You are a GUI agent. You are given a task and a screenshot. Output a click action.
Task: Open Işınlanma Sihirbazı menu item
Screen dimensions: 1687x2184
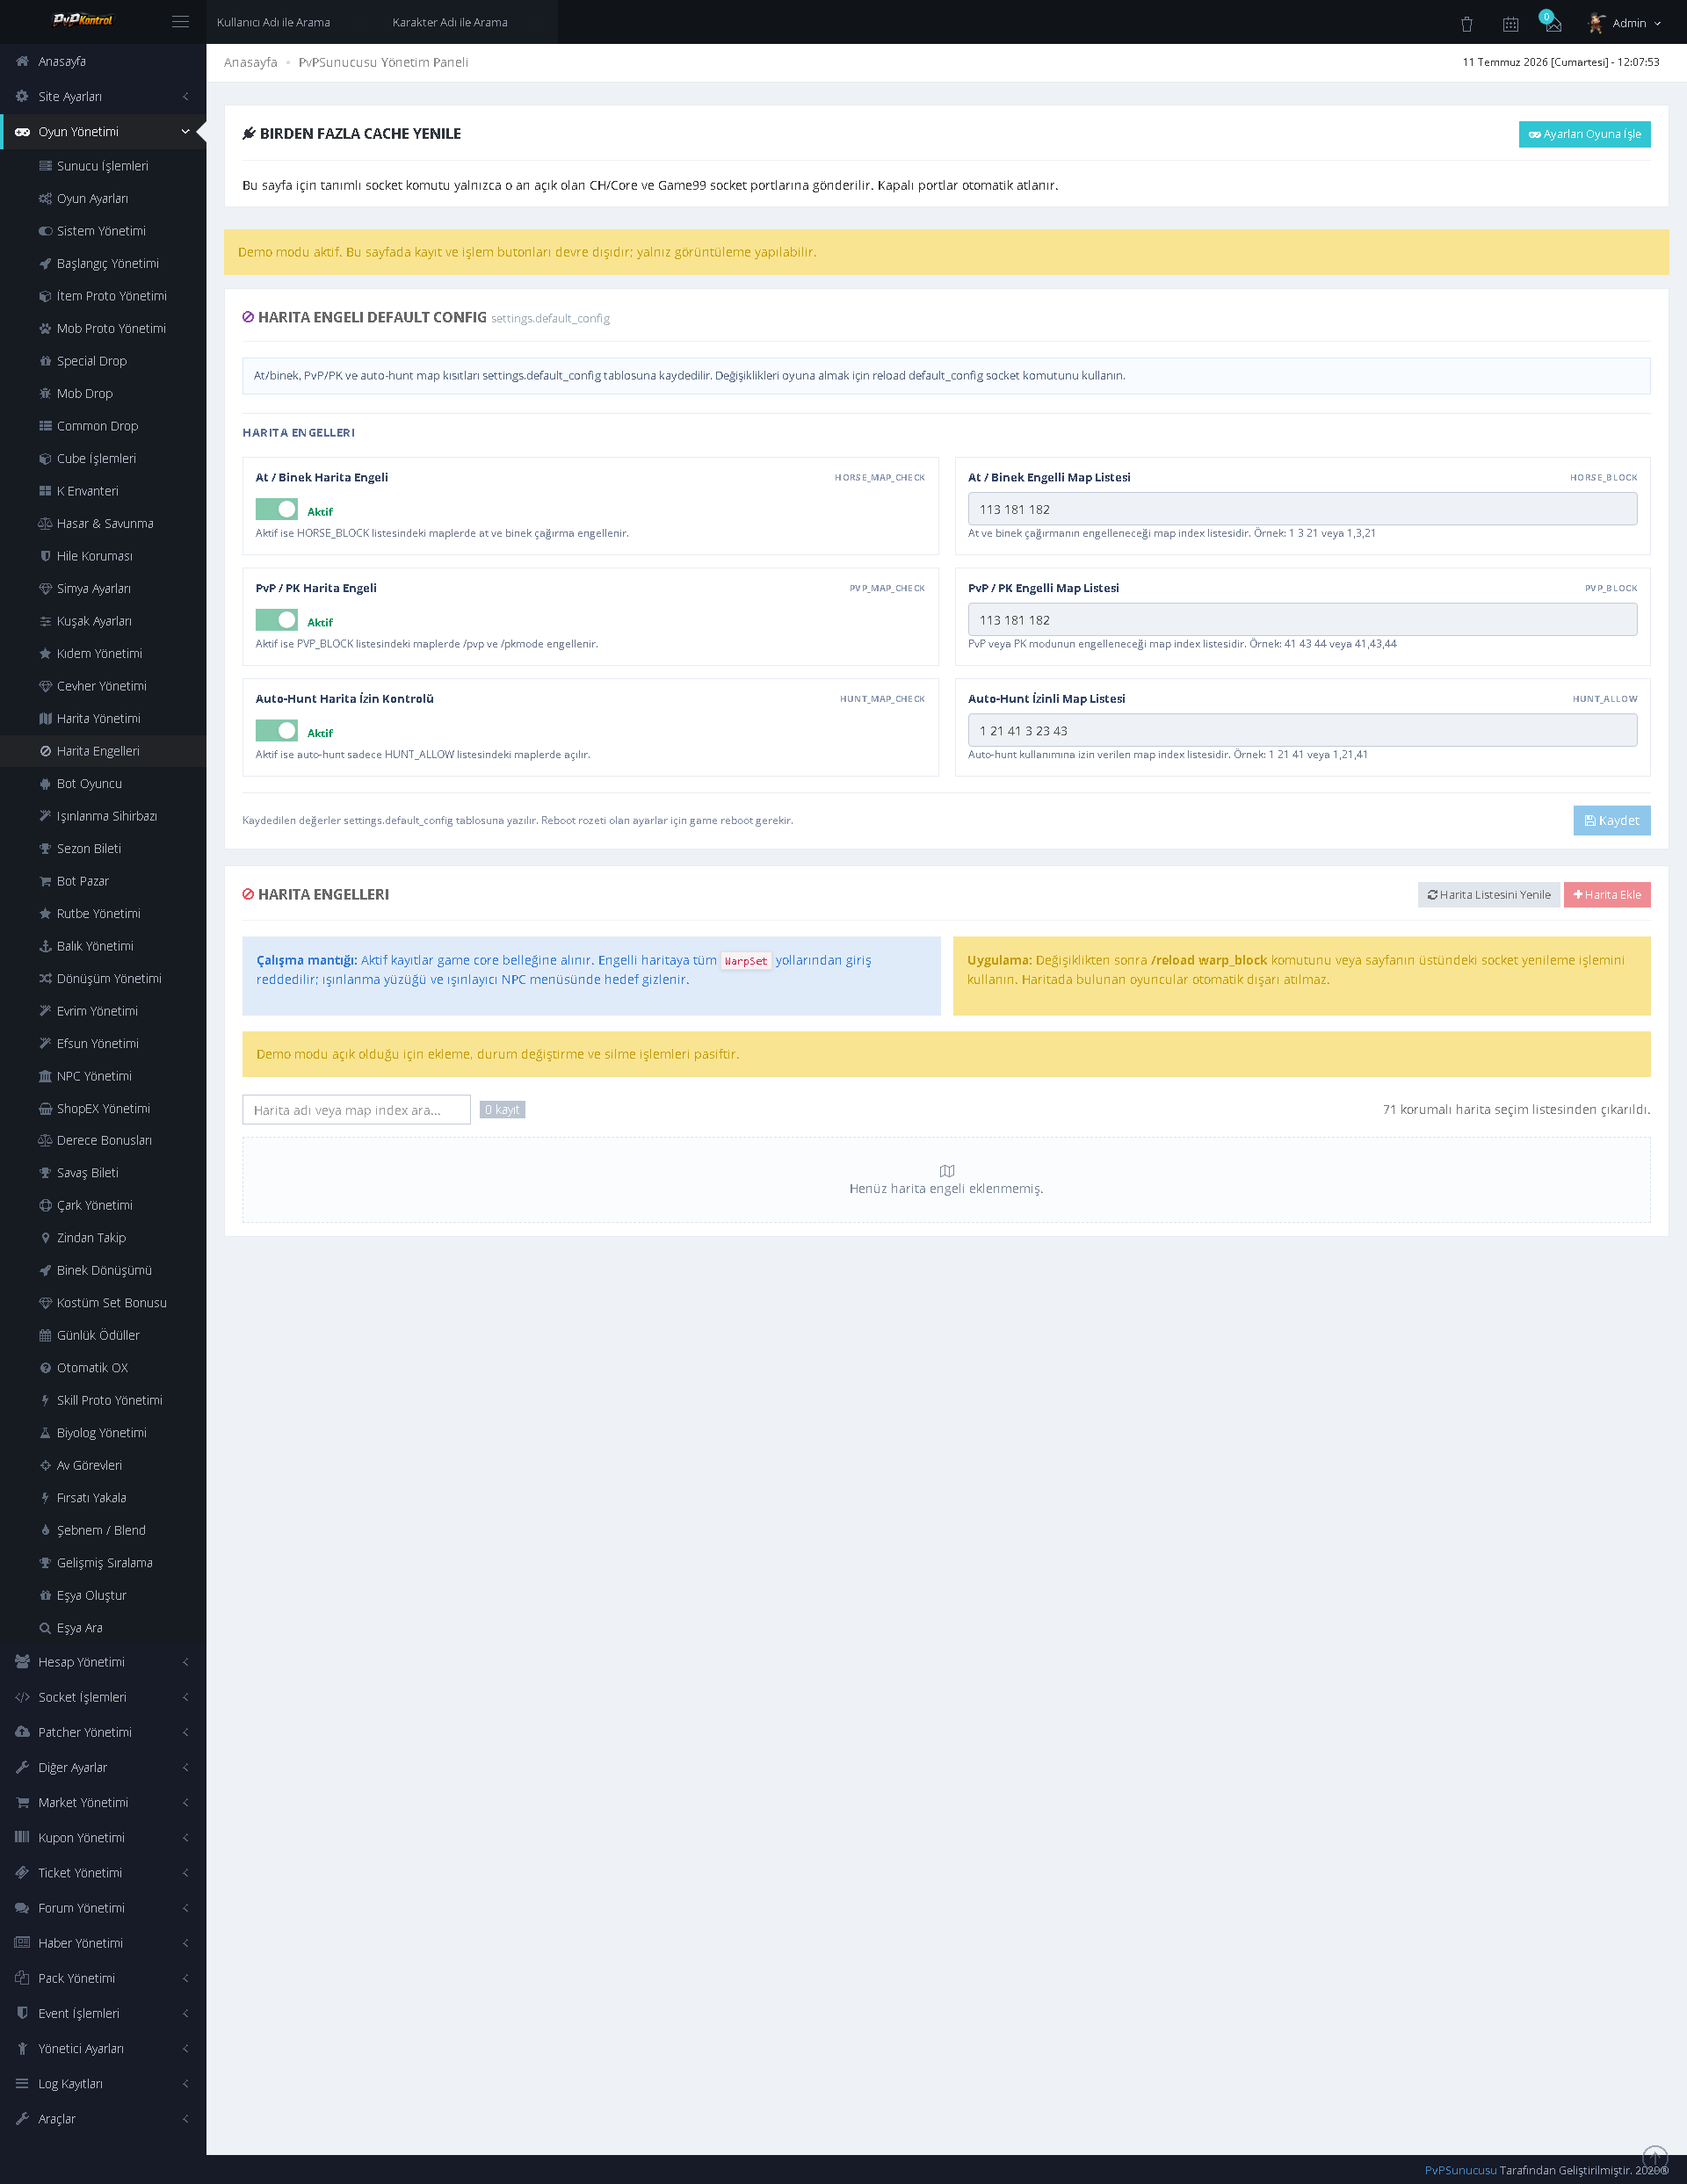(x=103, y=816)
